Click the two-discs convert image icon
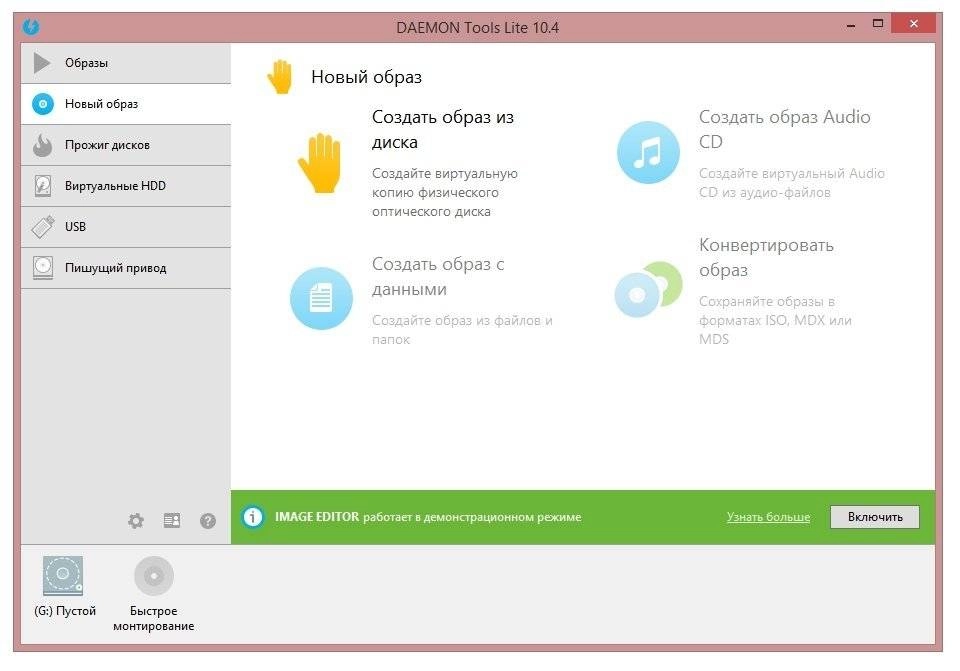Image resolution: width=960 pixels, height=671 pixels. [x=648, y=289]
